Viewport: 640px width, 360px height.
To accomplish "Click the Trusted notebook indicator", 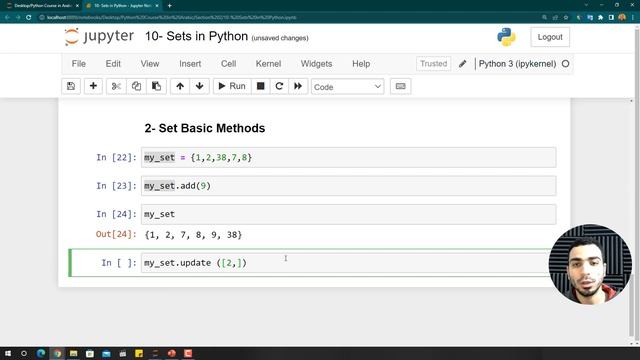I will tap(433, 64).
